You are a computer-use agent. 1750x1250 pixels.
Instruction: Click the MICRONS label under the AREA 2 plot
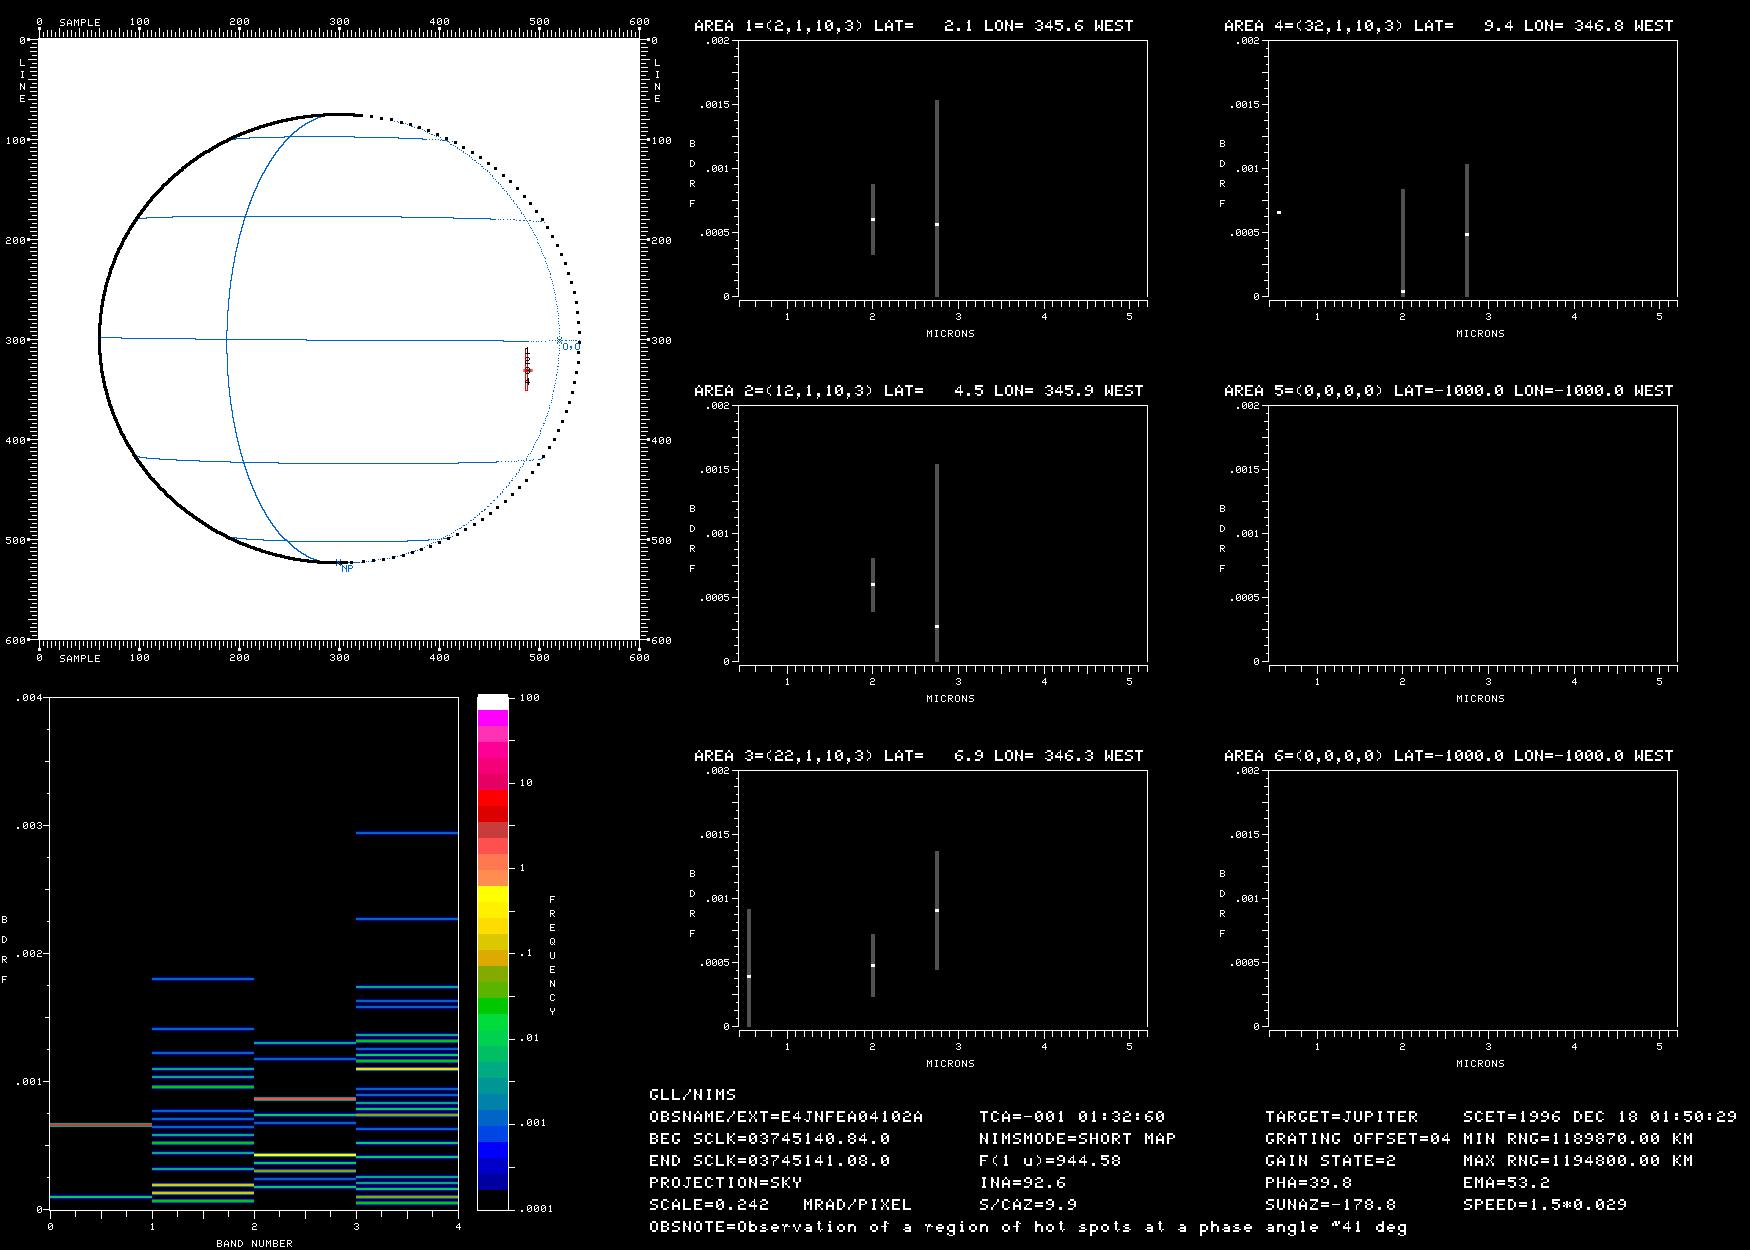pos(950,698)
